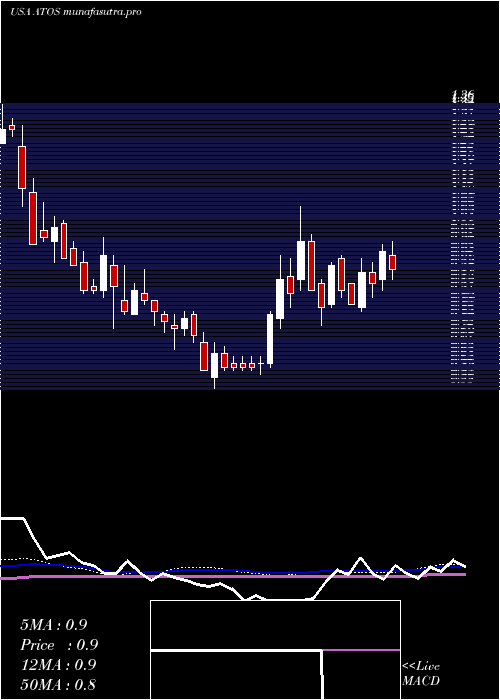Click the 1.36 price axis label
Screen dimensions: 500x700
[x=463, y=95]
